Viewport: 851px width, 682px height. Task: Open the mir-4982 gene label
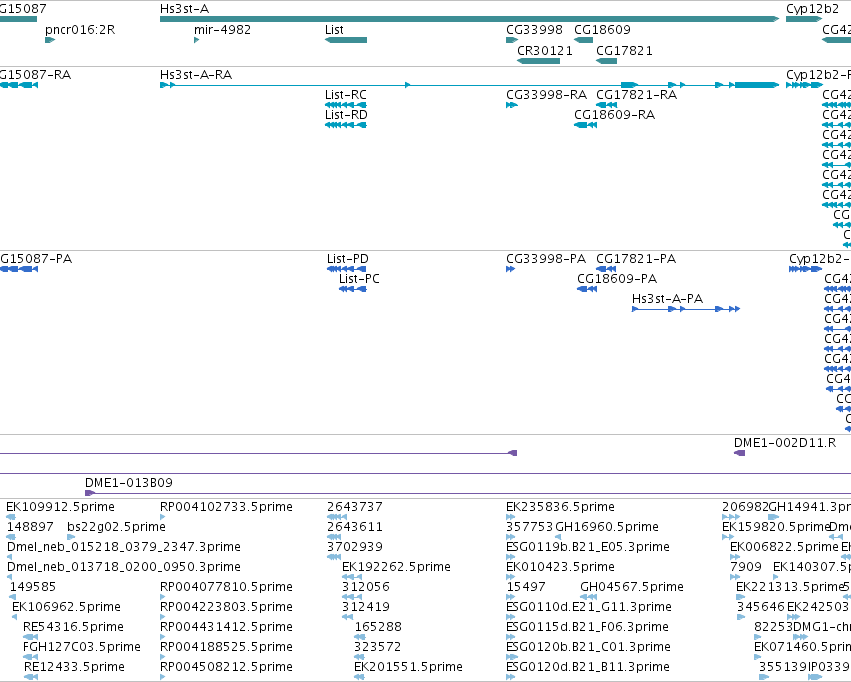coord(223,29)
